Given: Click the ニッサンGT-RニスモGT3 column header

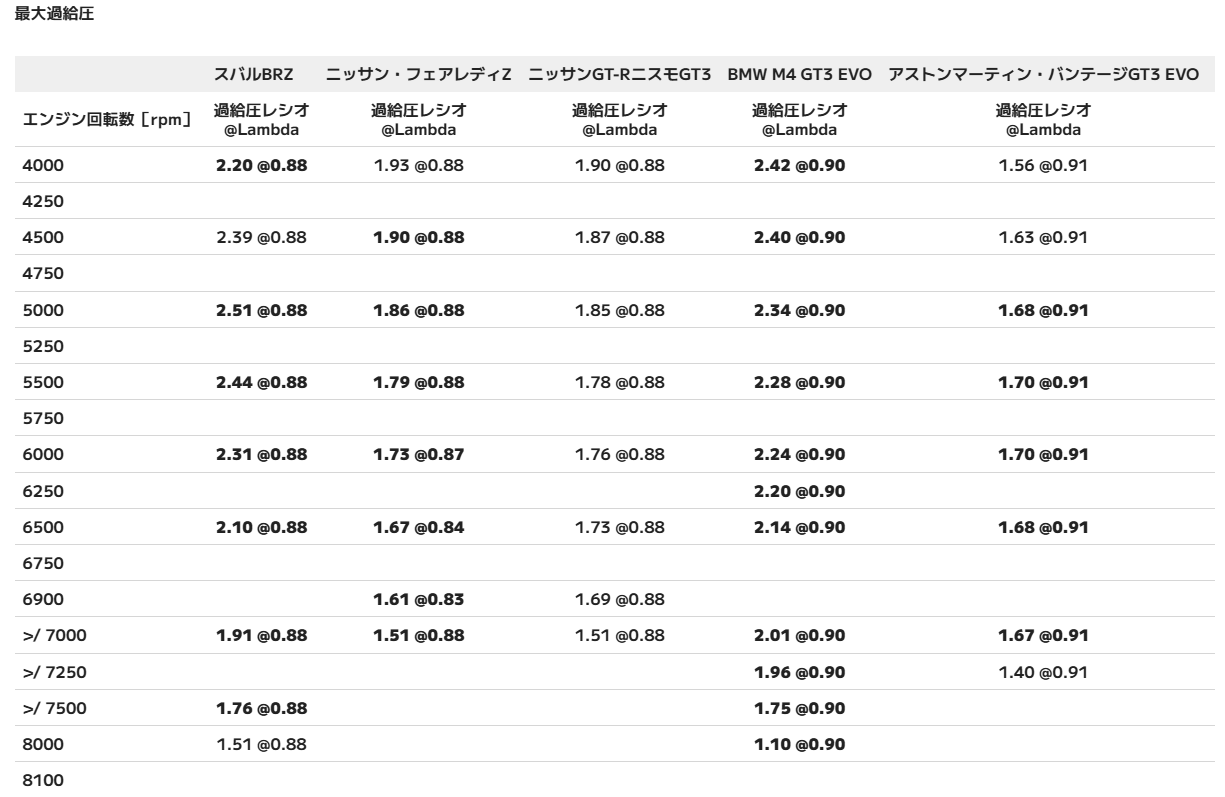Looking at the screenshot, I should pos(620,74).
